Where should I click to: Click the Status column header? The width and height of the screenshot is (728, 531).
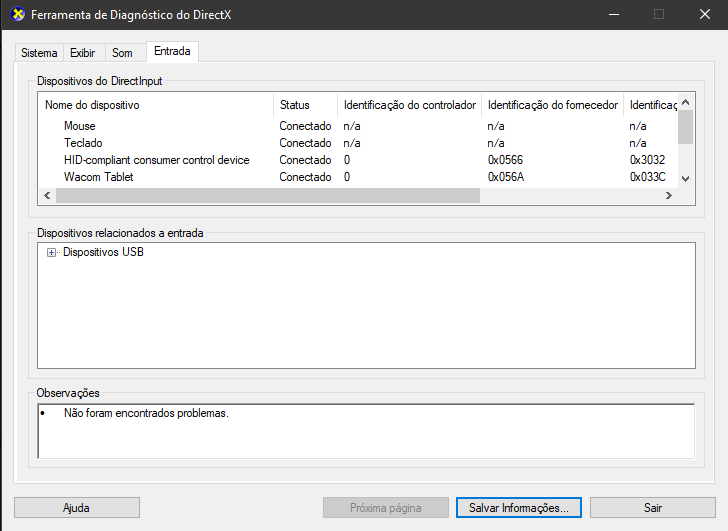point(306,105)
